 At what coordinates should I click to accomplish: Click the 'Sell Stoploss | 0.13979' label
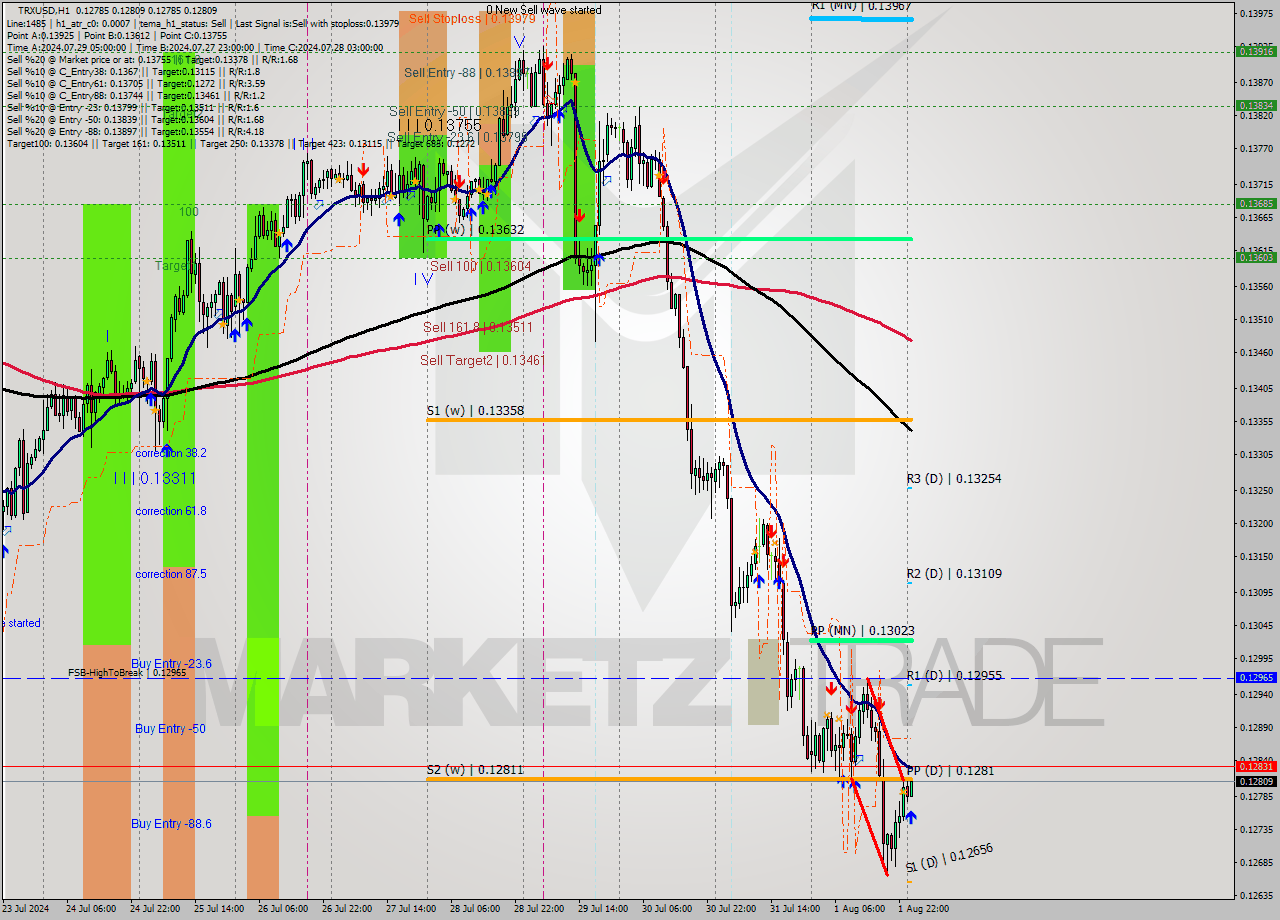point(472,18)
